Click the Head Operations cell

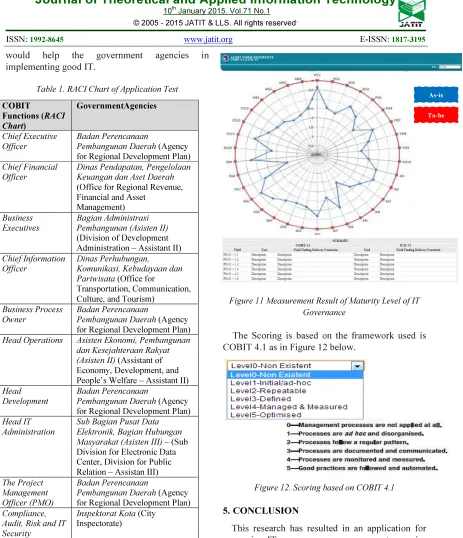tap(36, 360)
